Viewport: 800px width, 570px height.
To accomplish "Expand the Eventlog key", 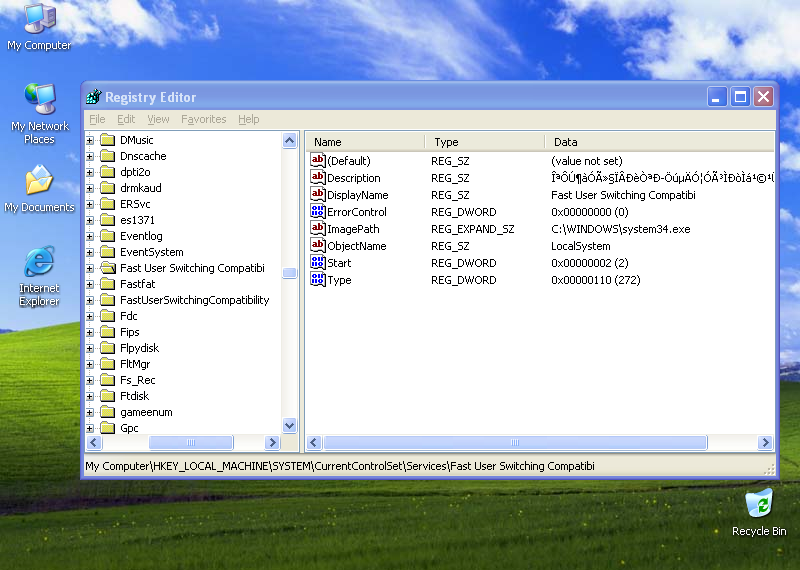I will coord(90,236).
